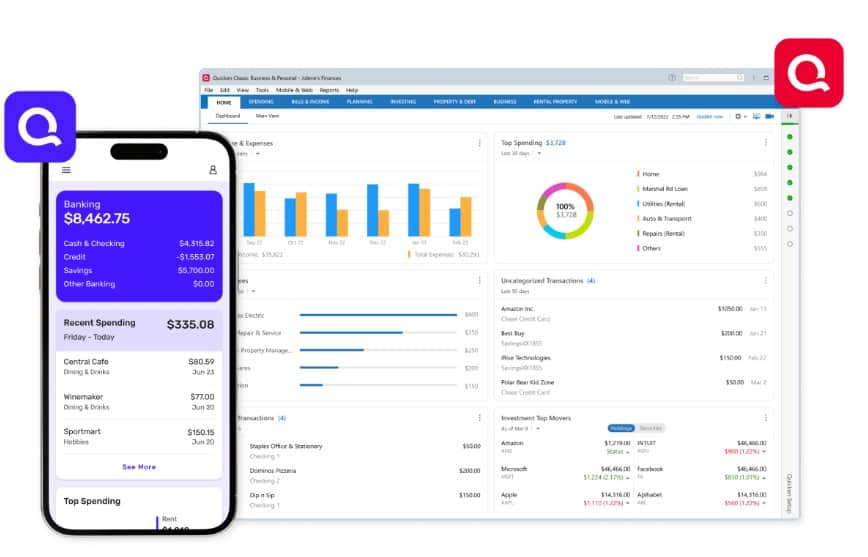Collapse the right sidebar with the arrow icon
The width and height of the screenshot is (868, 557).
(x=790, y=116)
